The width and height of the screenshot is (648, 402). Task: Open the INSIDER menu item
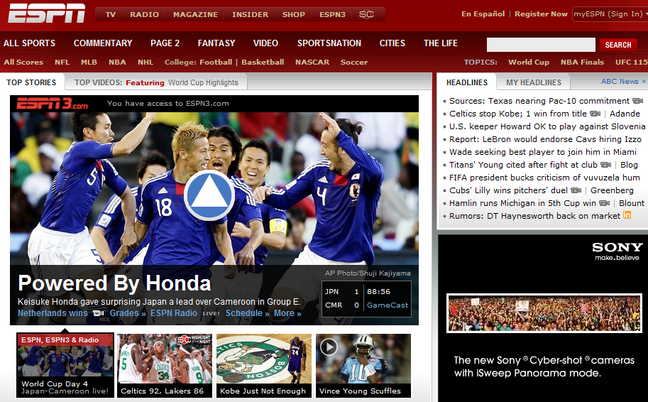pos(250,14)
